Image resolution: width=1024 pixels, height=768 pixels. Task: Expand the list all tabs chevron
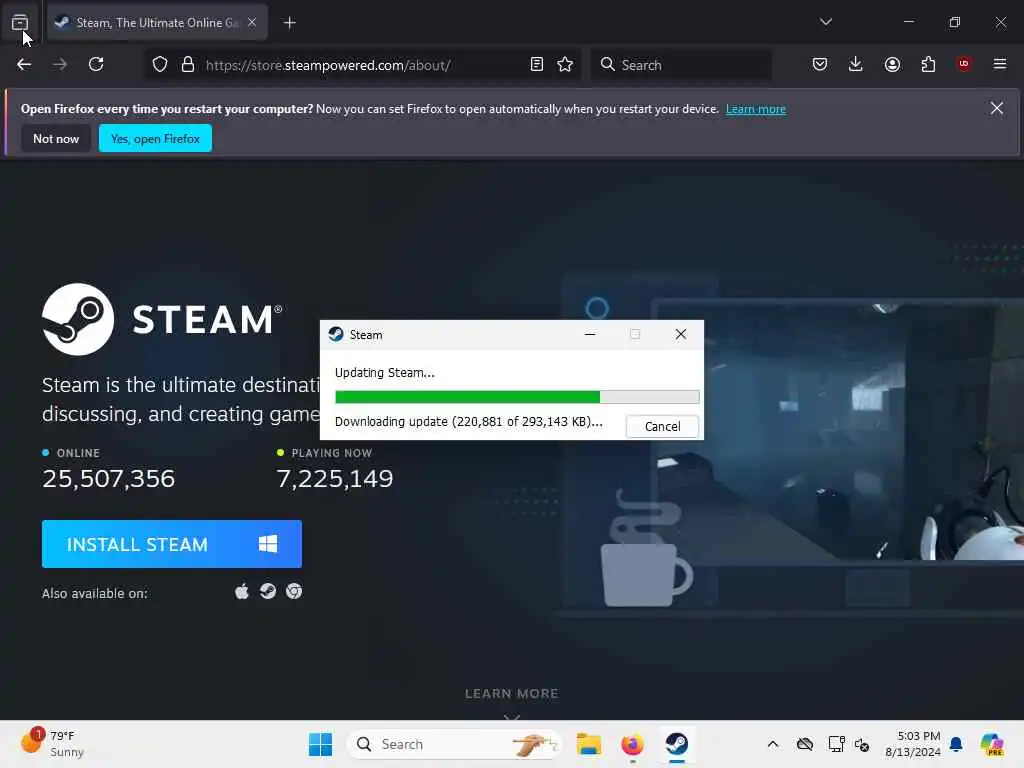(x=826, y=22)
